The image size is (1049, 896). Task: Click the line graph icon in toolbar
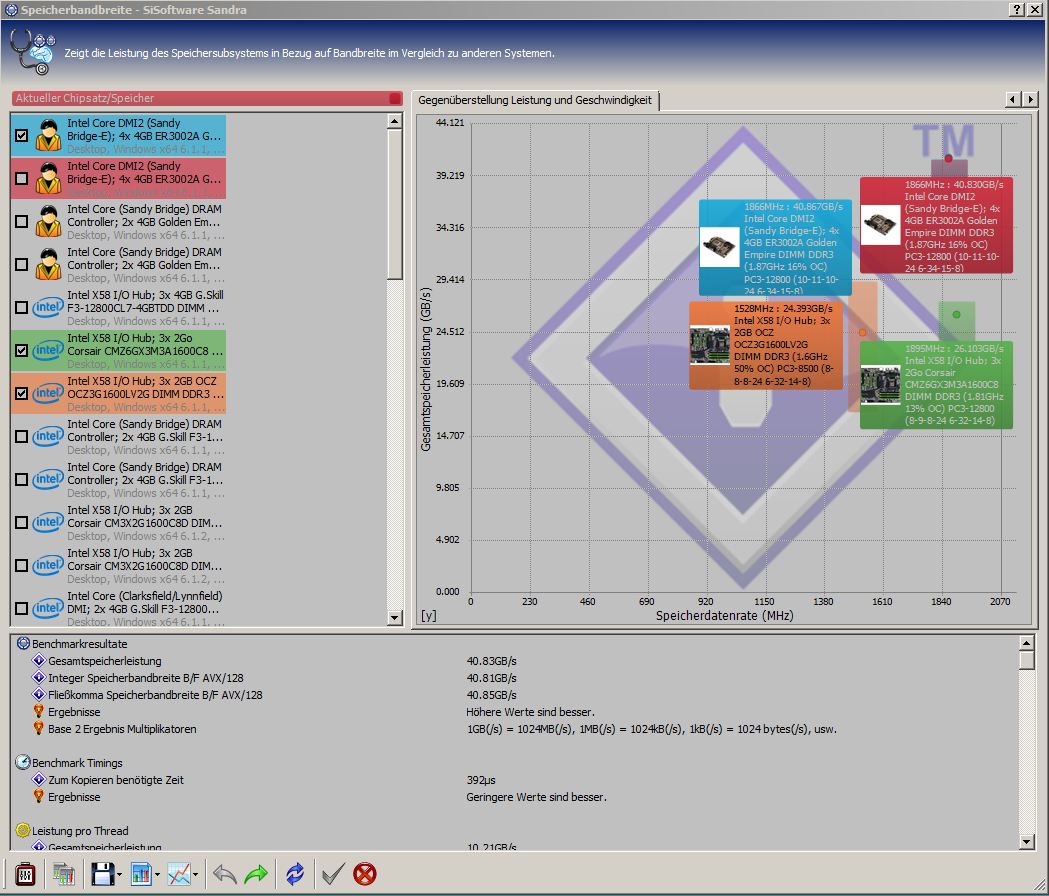point(179,874)
